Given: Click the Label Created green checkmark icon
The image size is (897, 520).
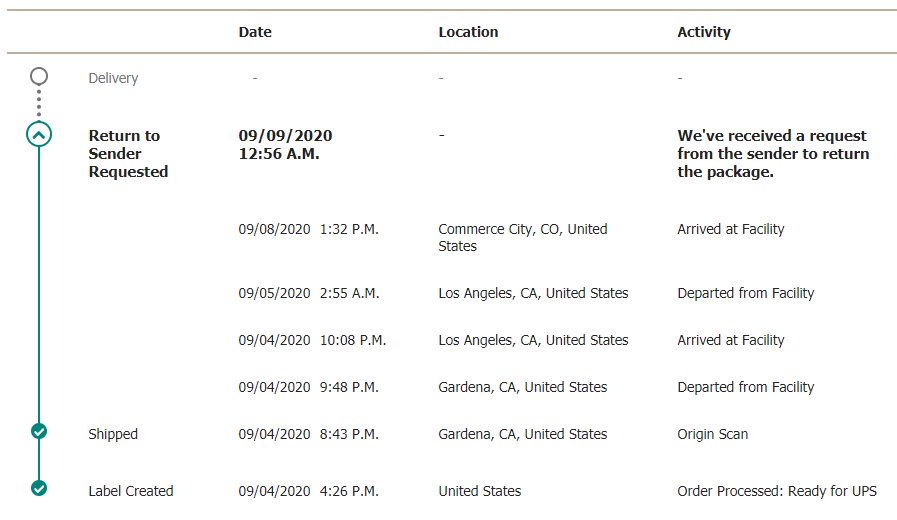Looking at the screenshot, I should coord(39,488).
